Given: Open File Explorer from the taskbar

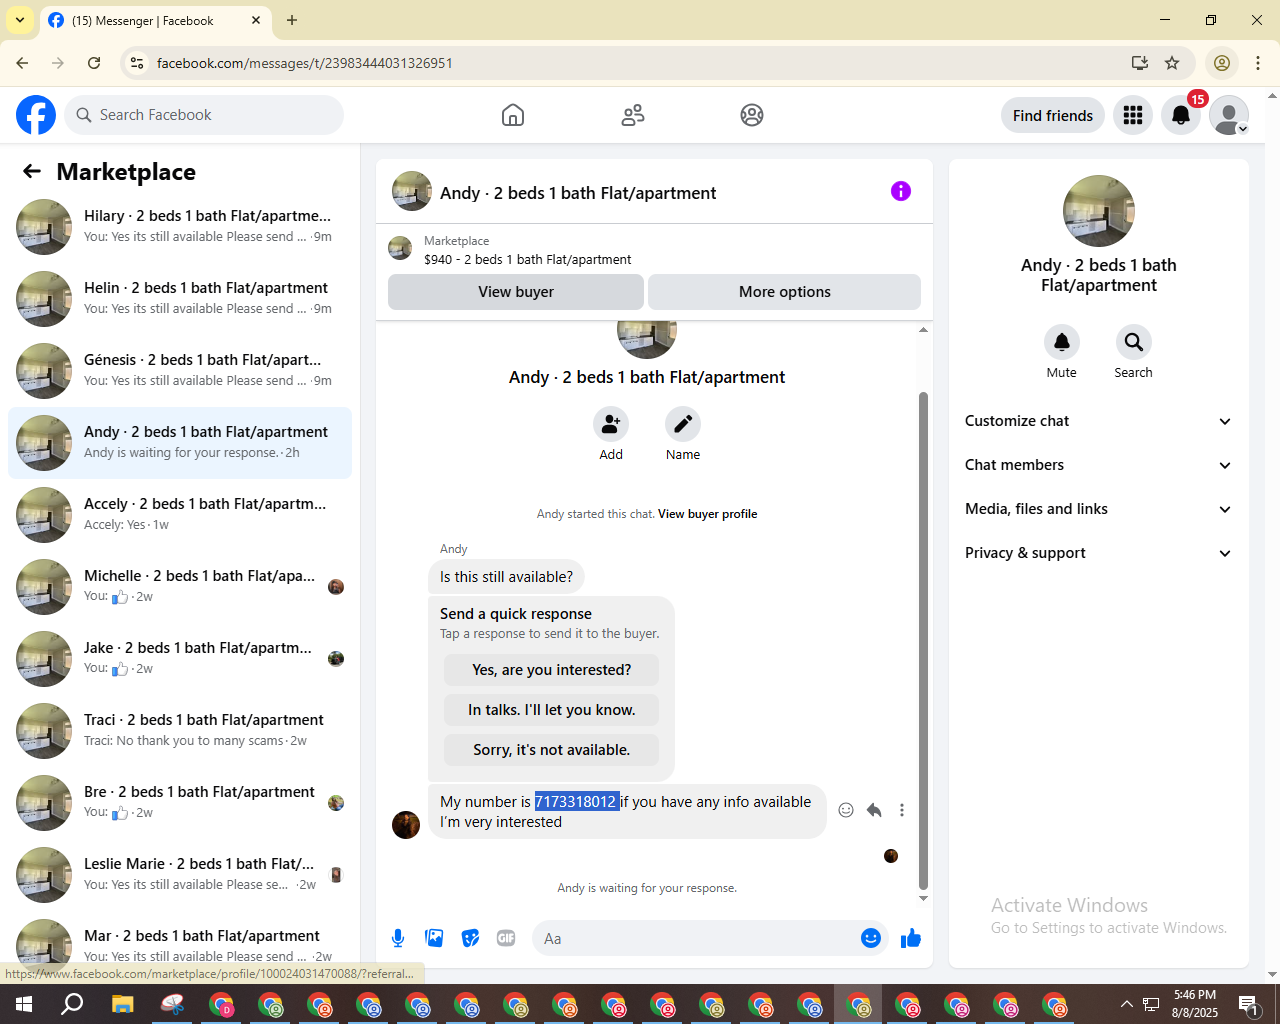Looking at the screenshot, I should (x=122, y=1004).
